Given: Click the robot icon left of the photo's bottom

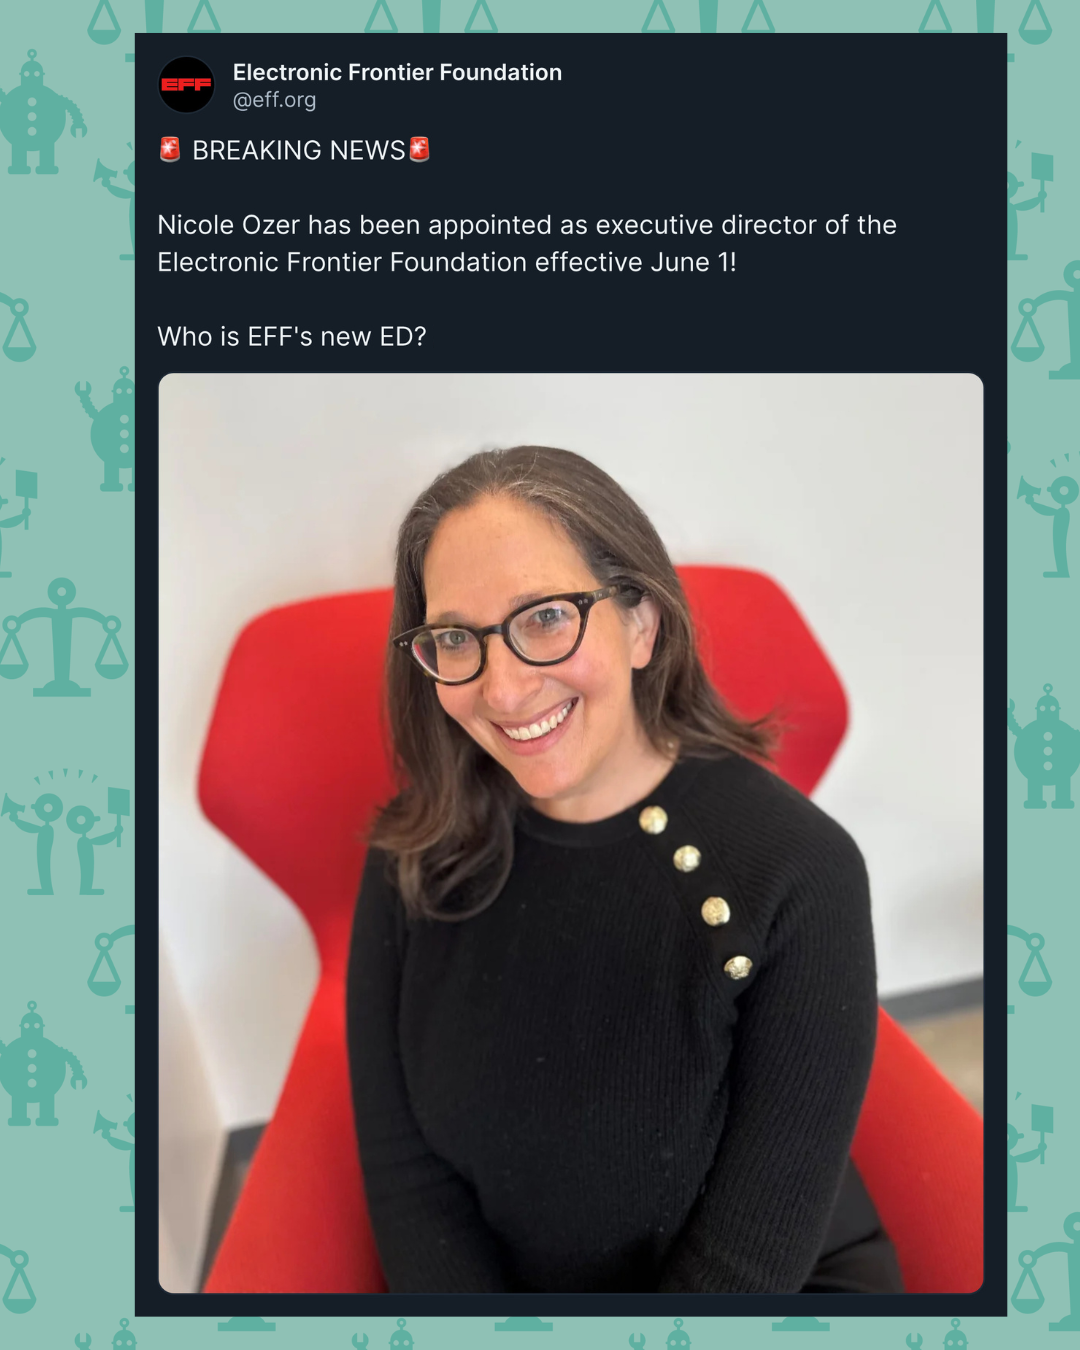Looking at the screenshot, I should click(38, 1064).
